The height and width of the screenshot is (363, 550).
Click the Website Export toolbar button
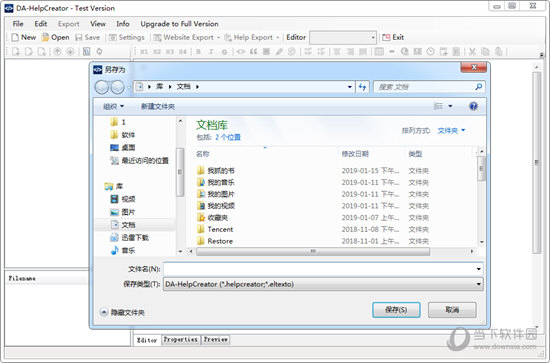coord(183,37)
